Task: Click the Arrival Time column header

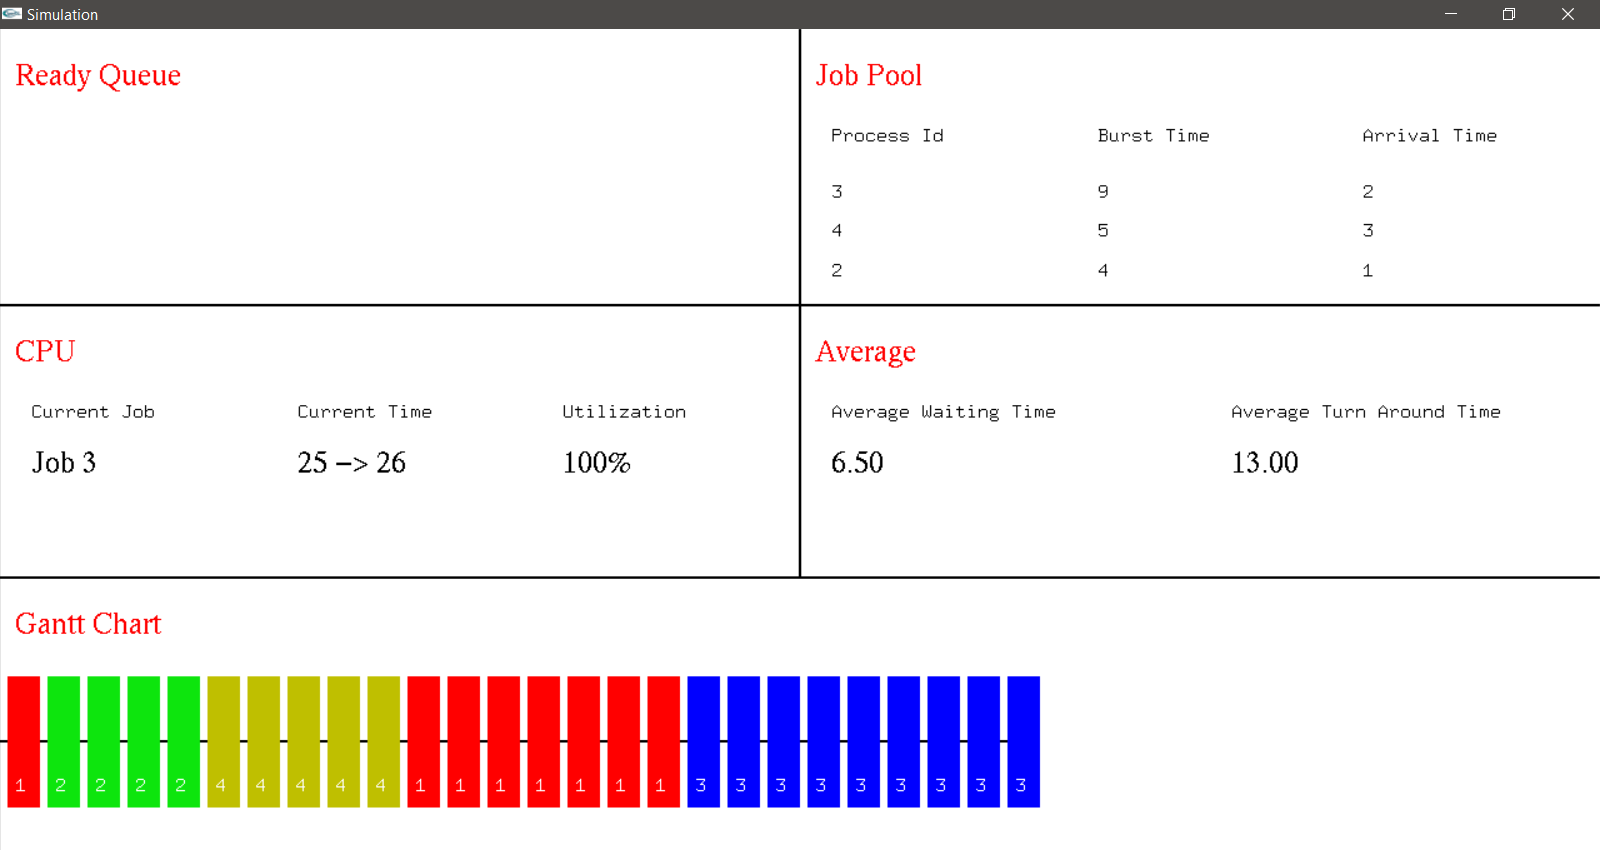Action: point(1430,136)
